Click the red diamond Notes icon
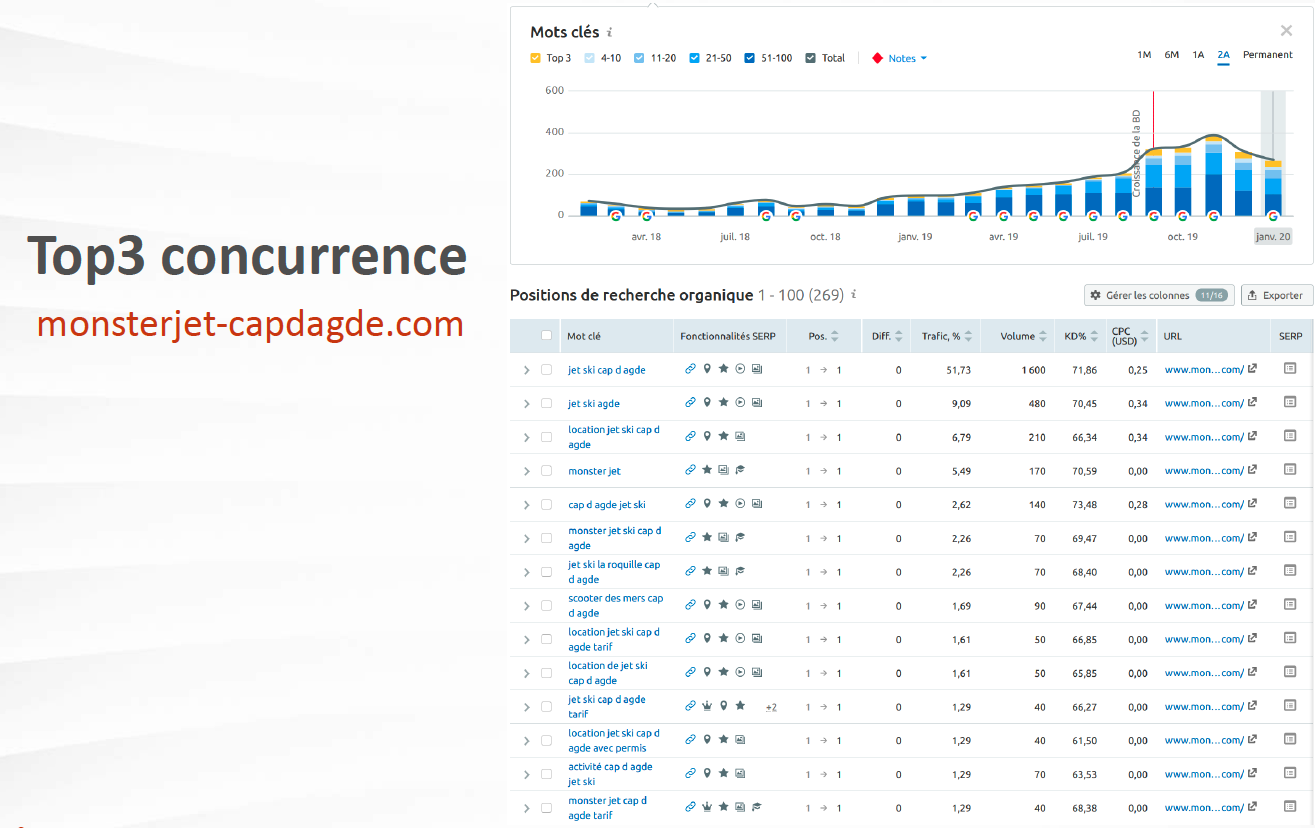The width and height of the screenshot is (1315, 828). (877, 58)
